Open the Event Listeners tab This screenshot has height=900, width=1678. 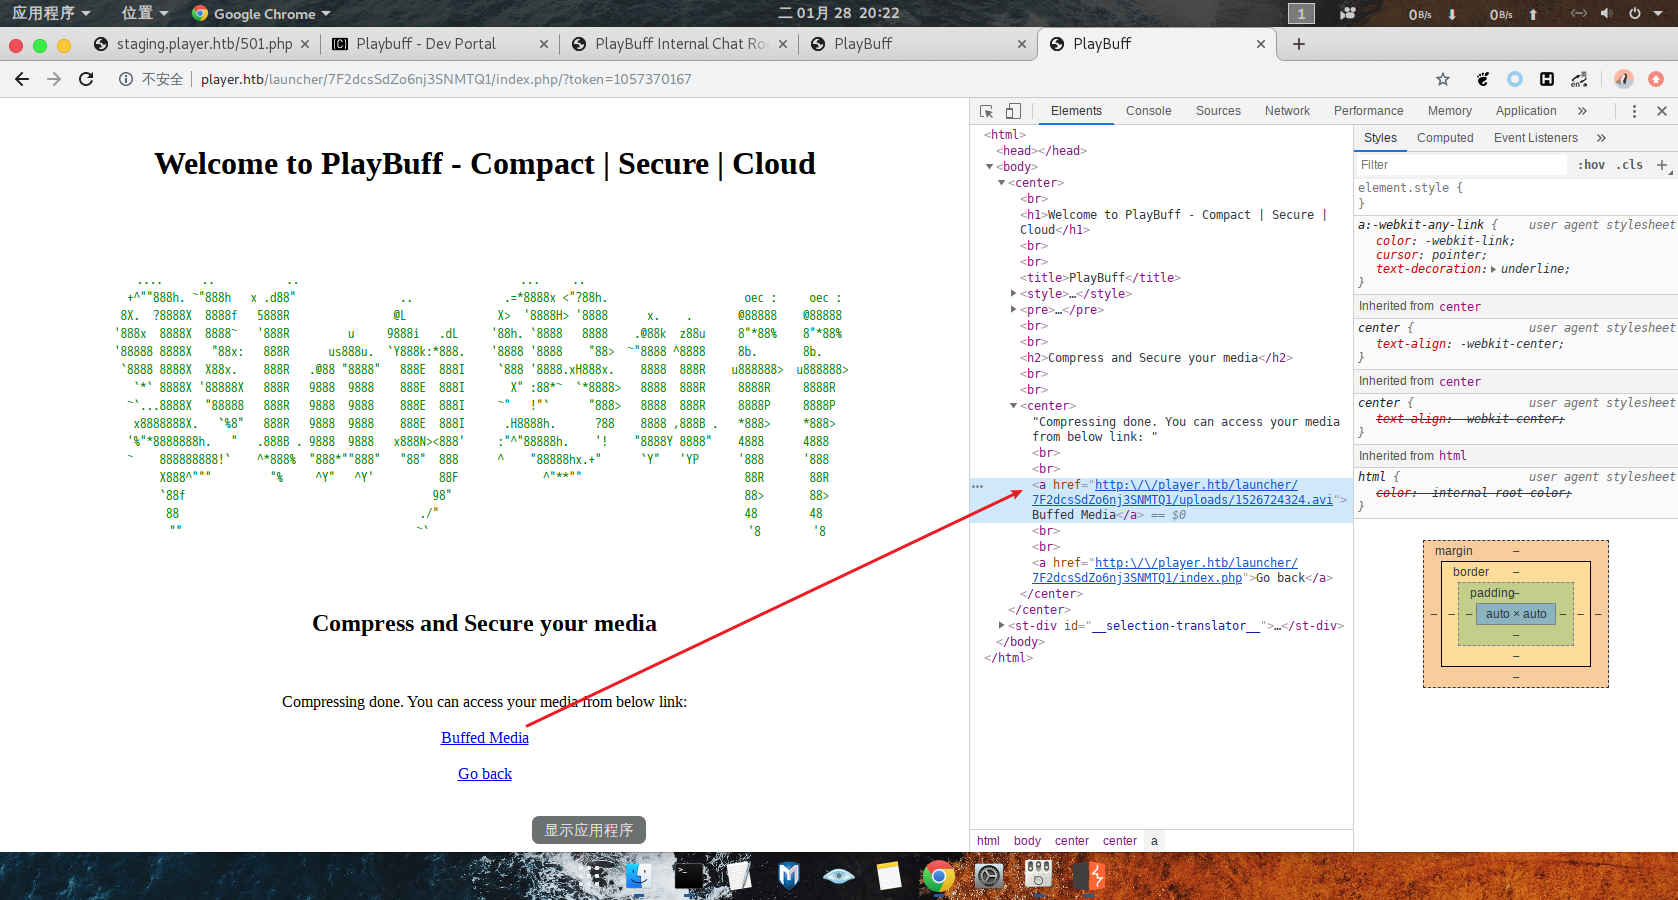1535,138
